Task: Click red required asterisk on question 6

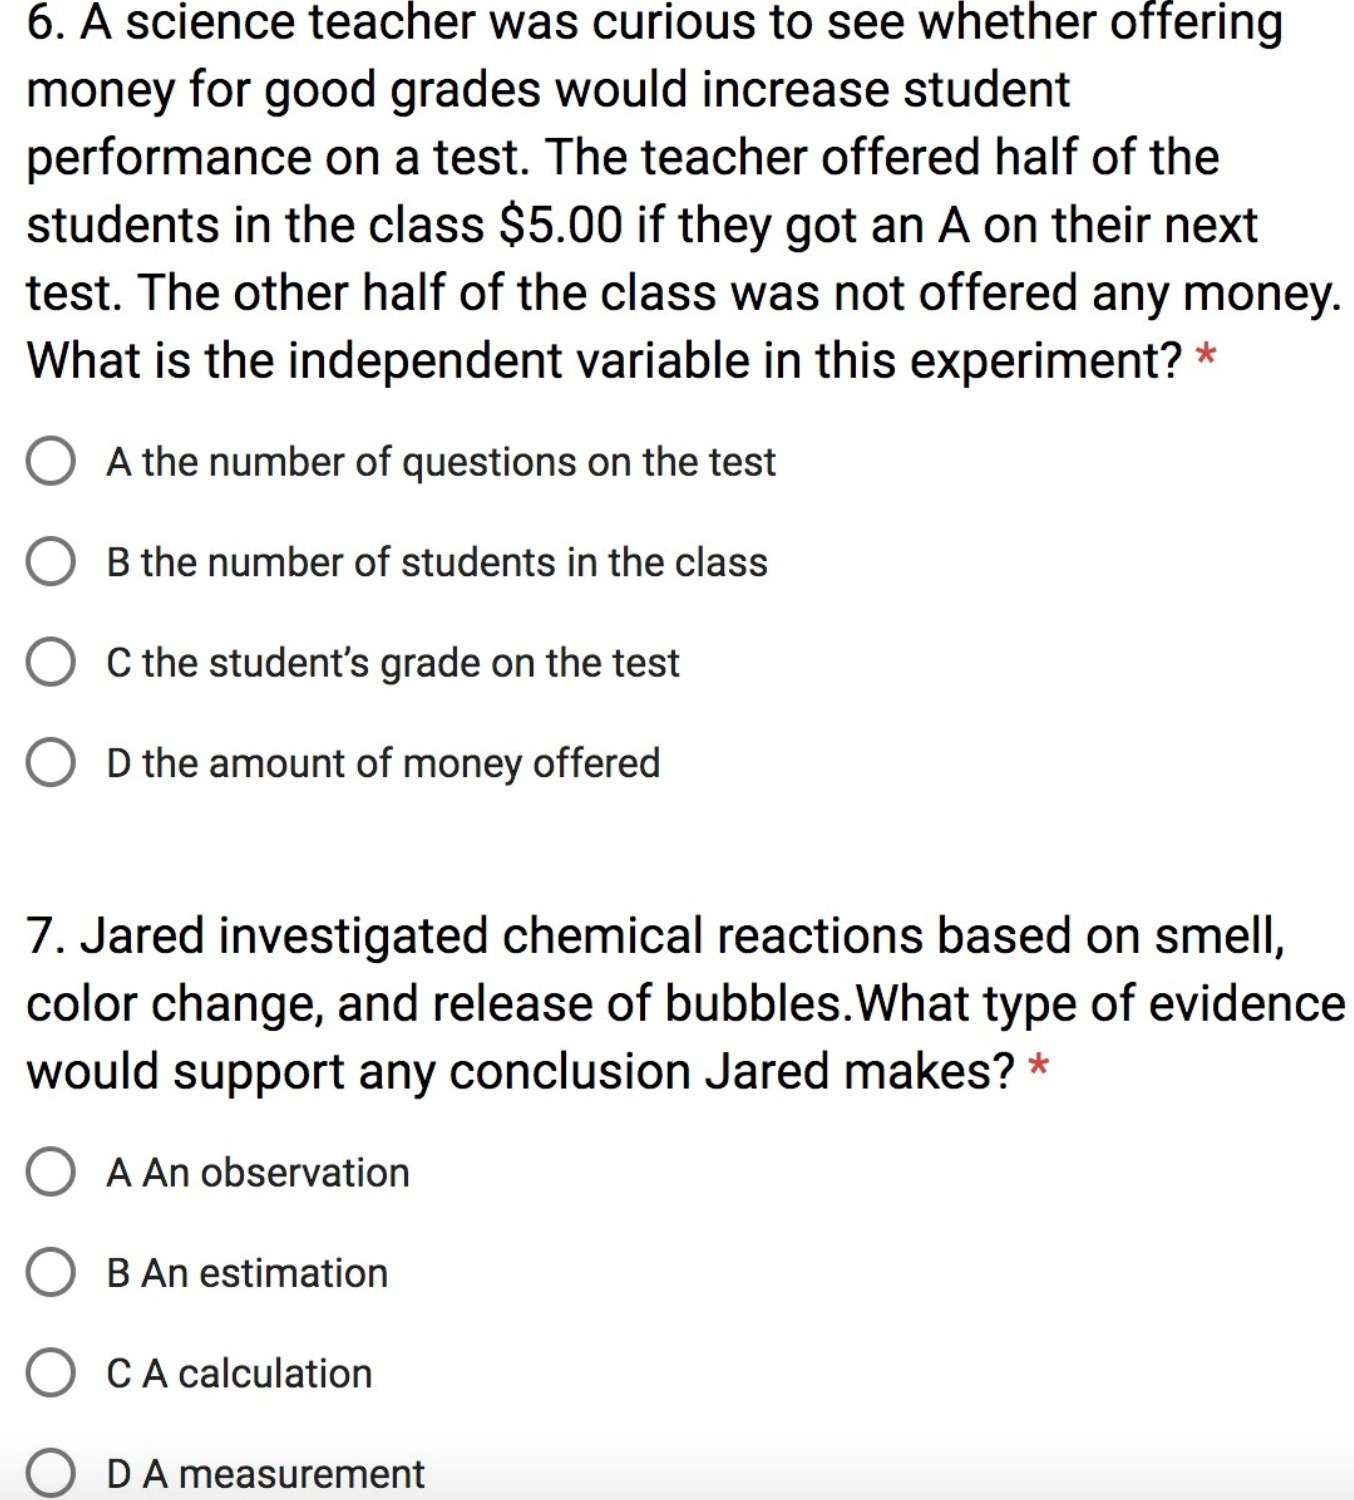Action: click(1206, 357)
